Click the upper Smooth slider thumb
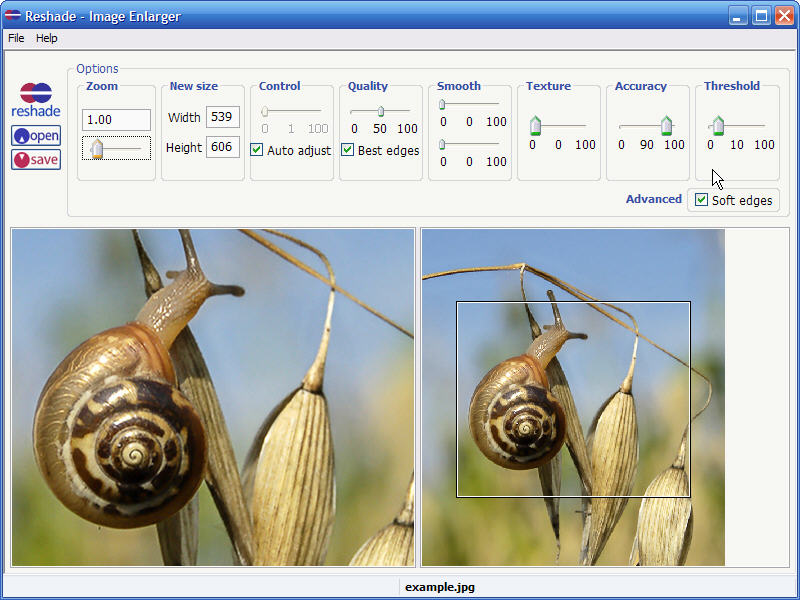Image resolution: width=800 pixels, height=600 pixels. (x=442, y=104)
